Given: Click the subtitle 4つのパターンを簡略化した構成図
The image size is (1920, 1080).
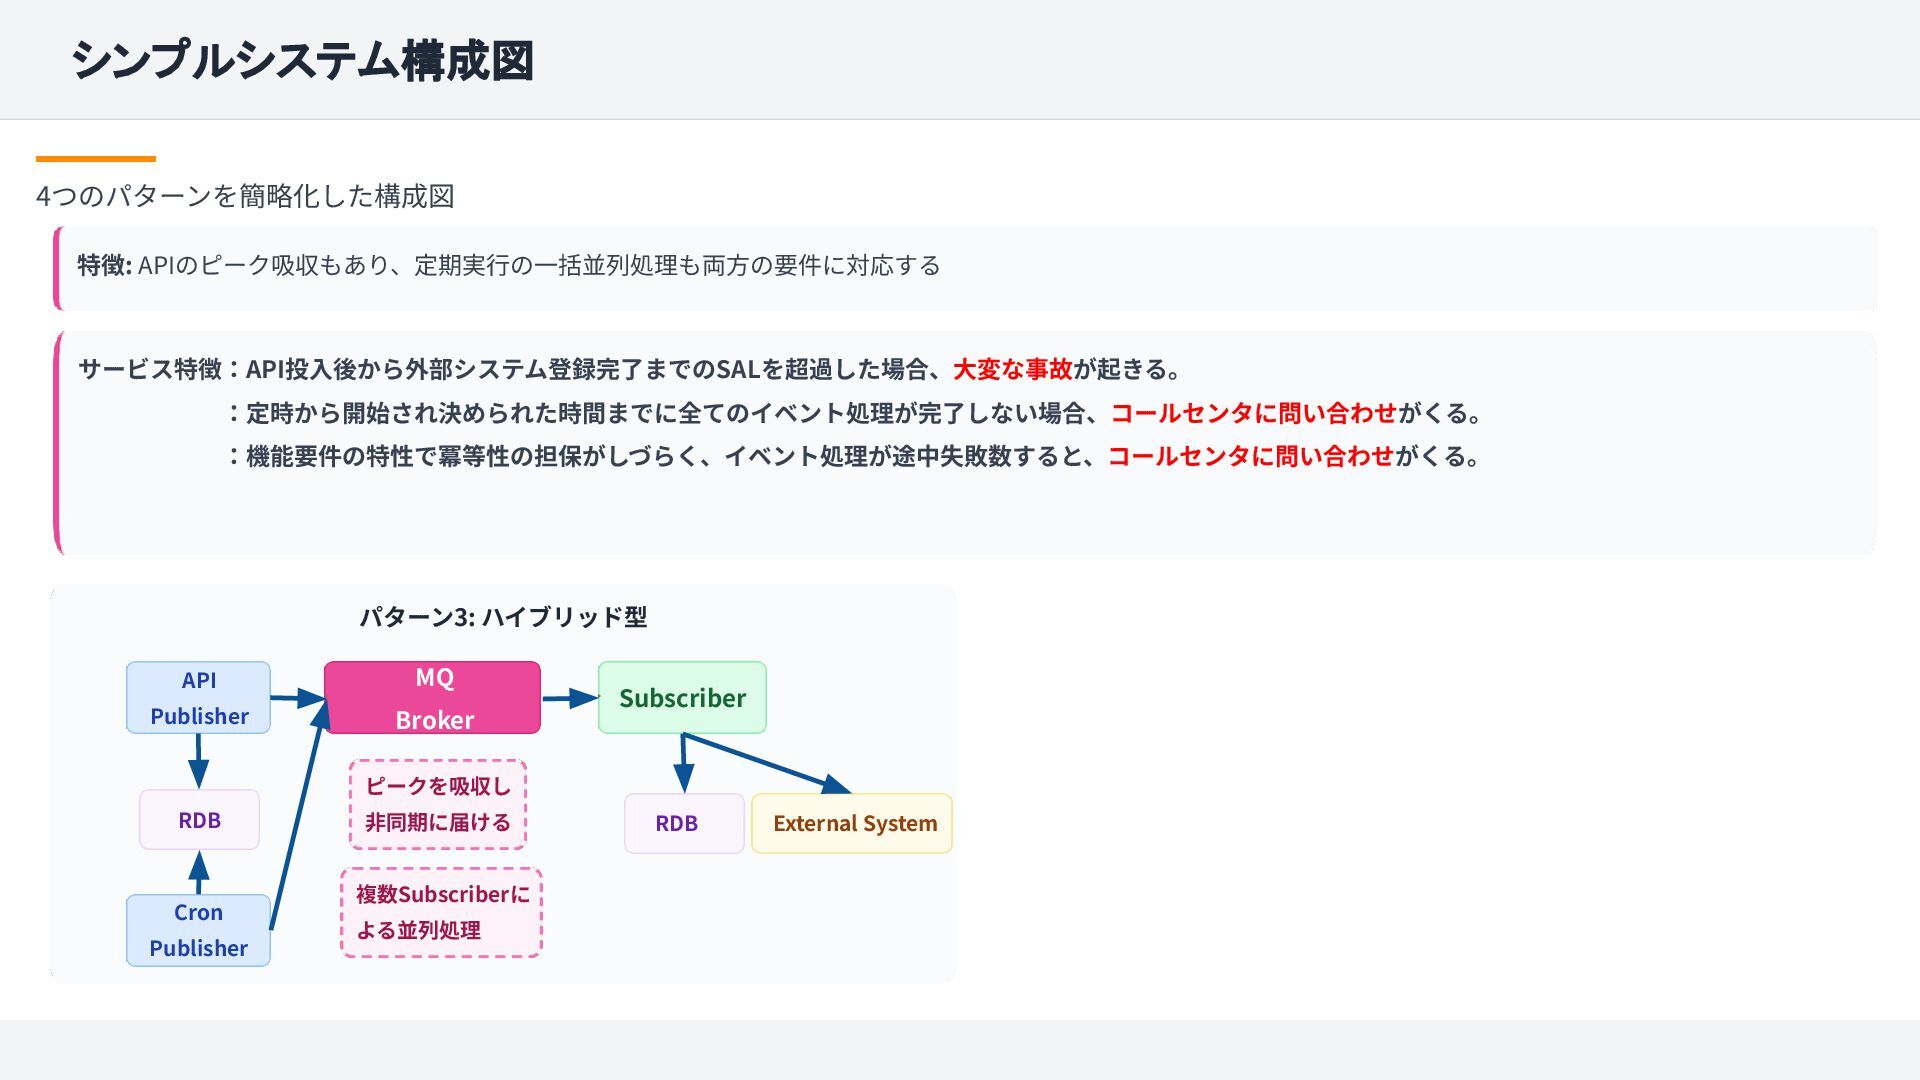Looking at the screenshot, I should click(x=245, y=196).
